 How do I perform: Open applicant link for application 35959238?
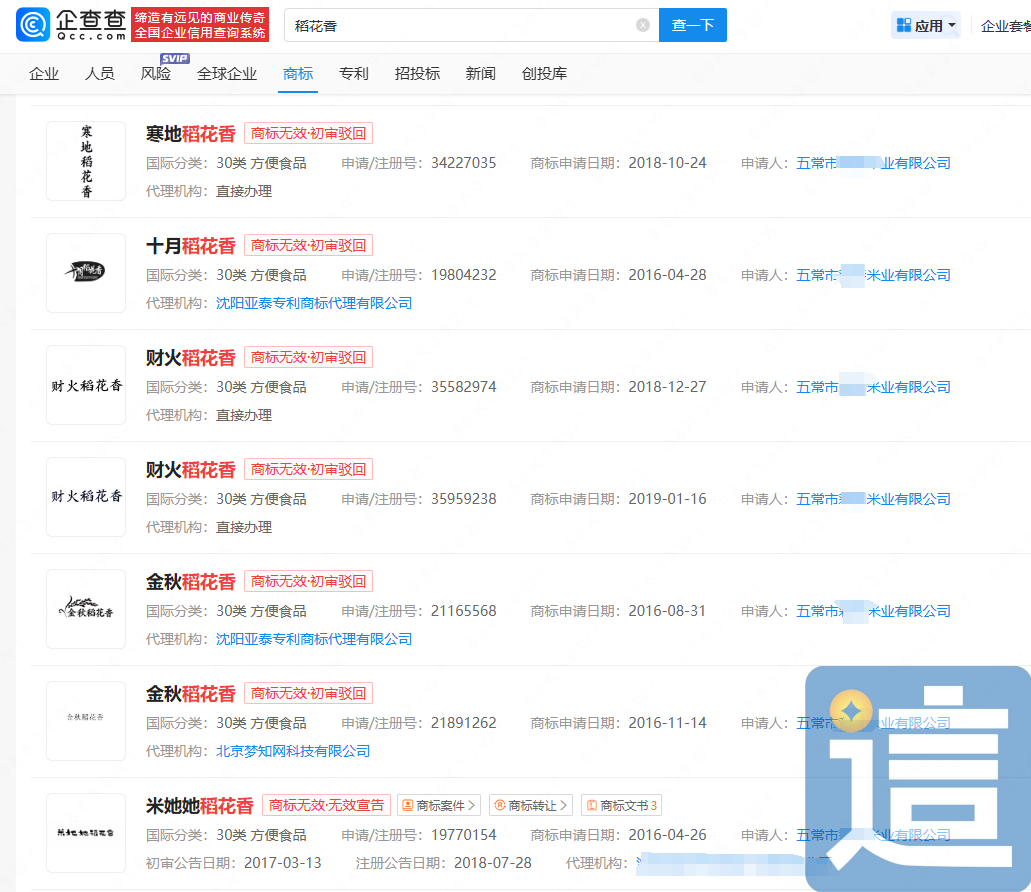click(873, 500)
